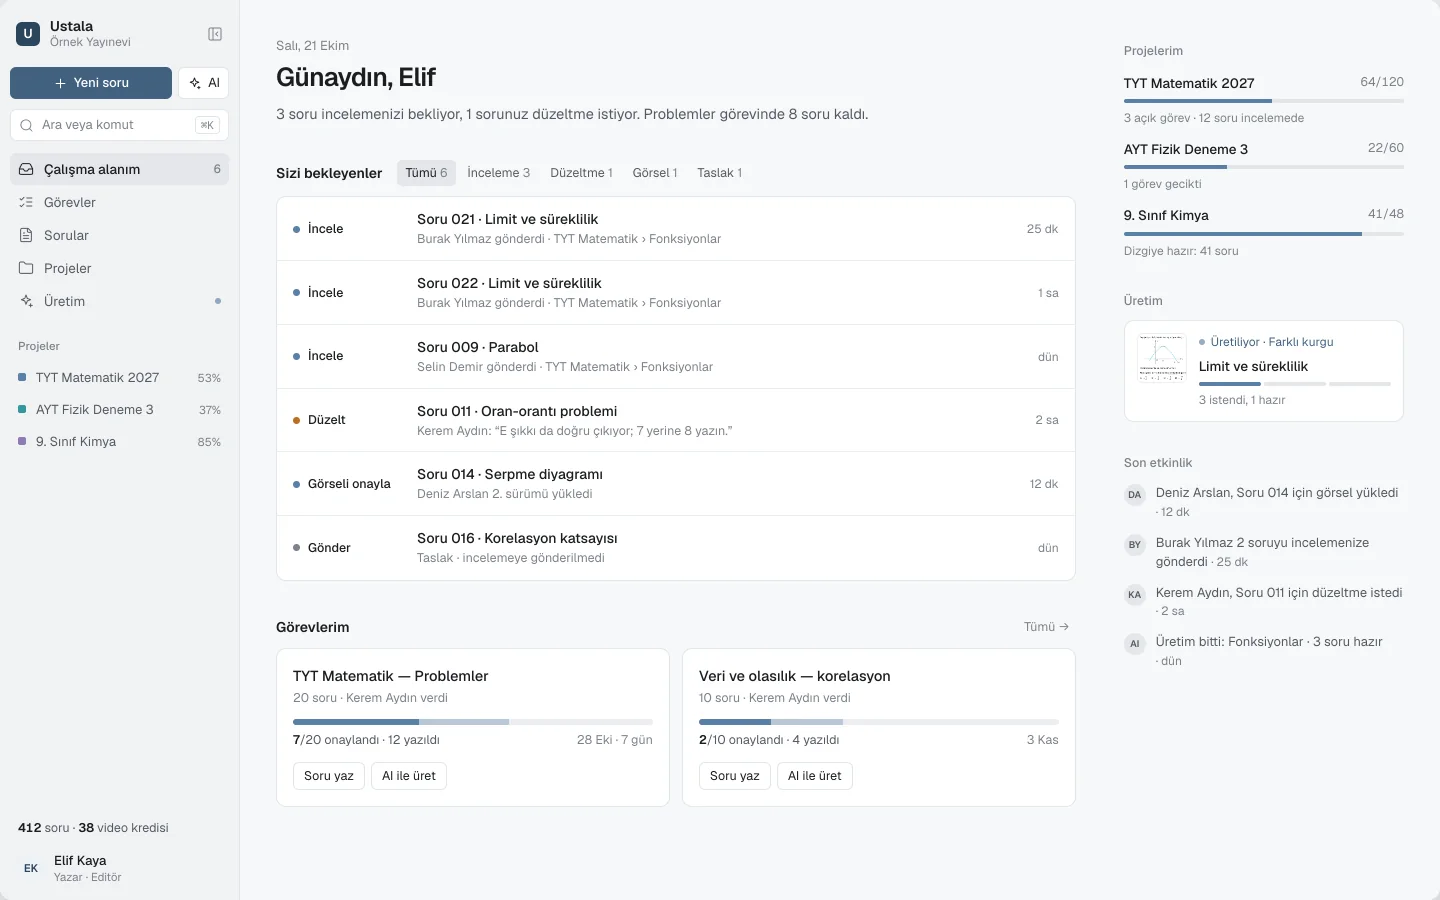This screenshot has width=1440, height=900.
Task: Click the KA avatar in Son etkinlik
Action: click(1134, 594)
